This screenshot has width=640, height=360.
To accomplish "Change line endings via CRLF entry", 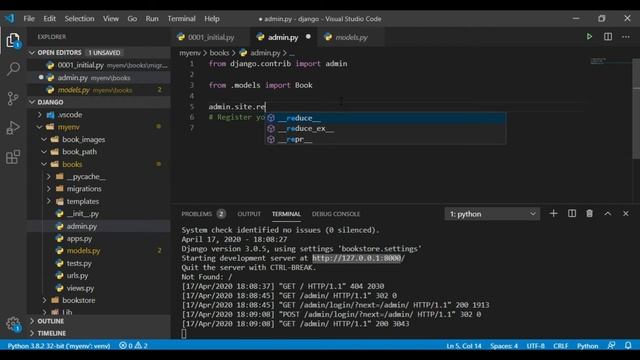I will tap(560, 346).
